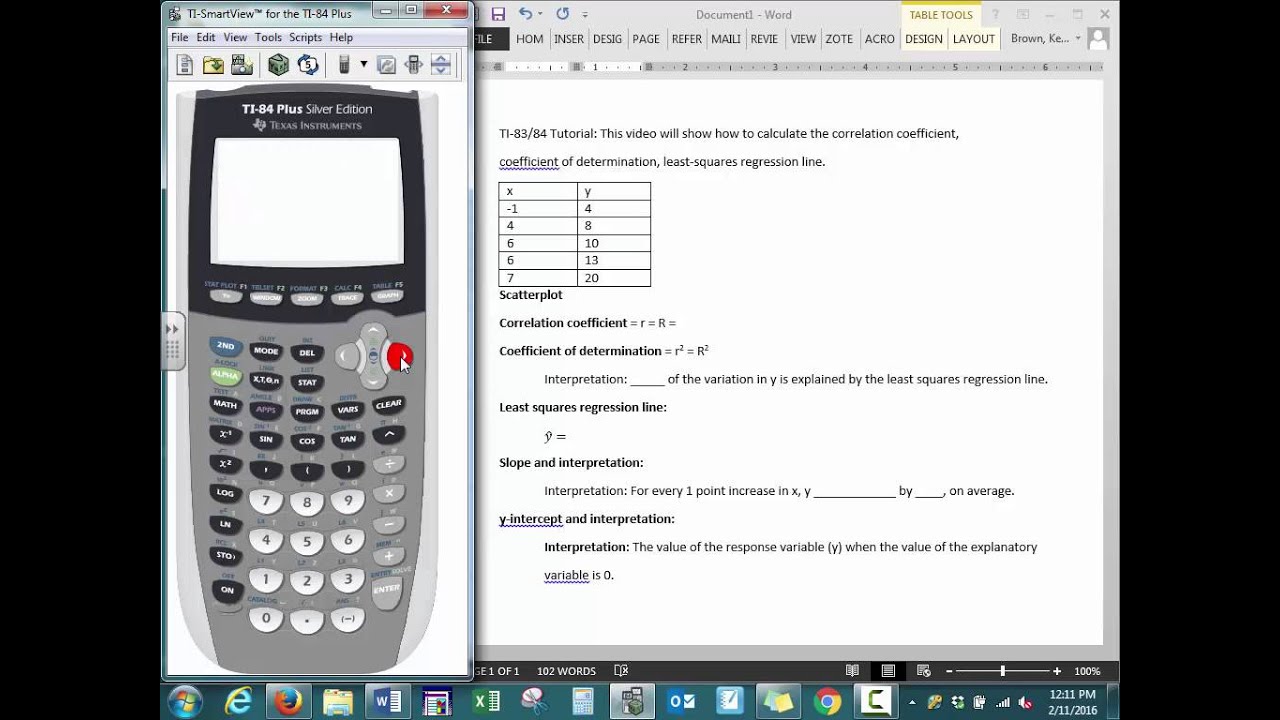Click the up arrow key on calculator
1280x720 pixels.
(373, 332)
